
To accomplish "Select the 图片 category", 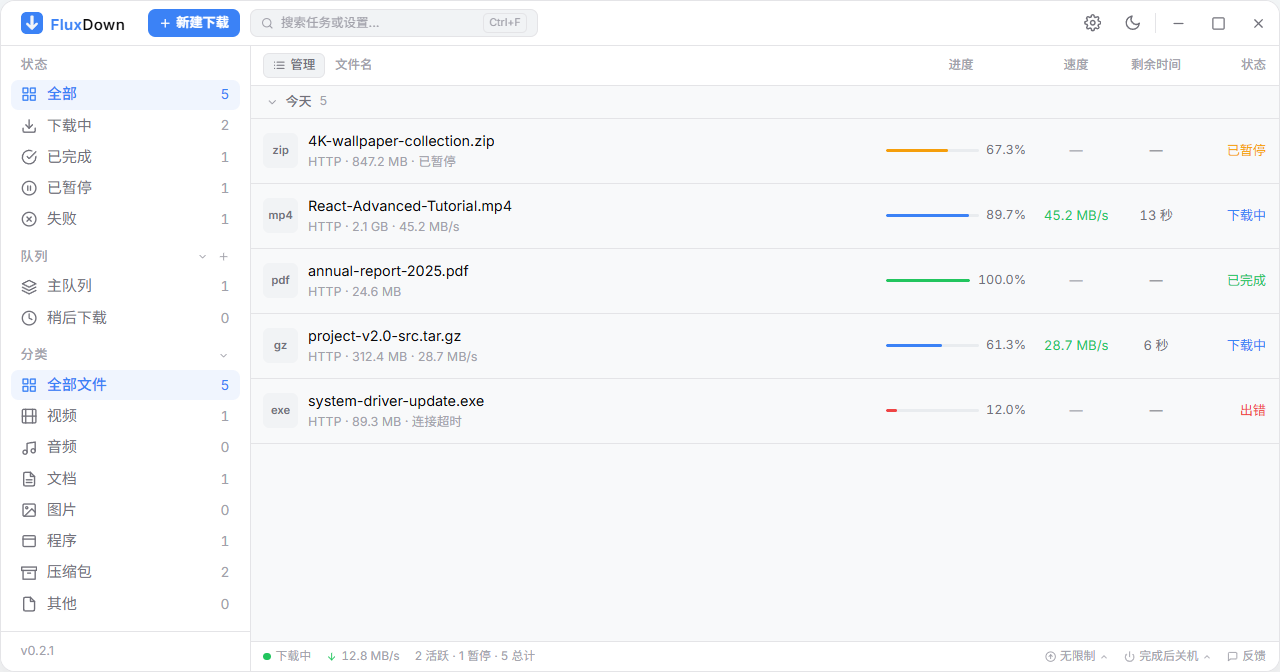I will (125, 510).
